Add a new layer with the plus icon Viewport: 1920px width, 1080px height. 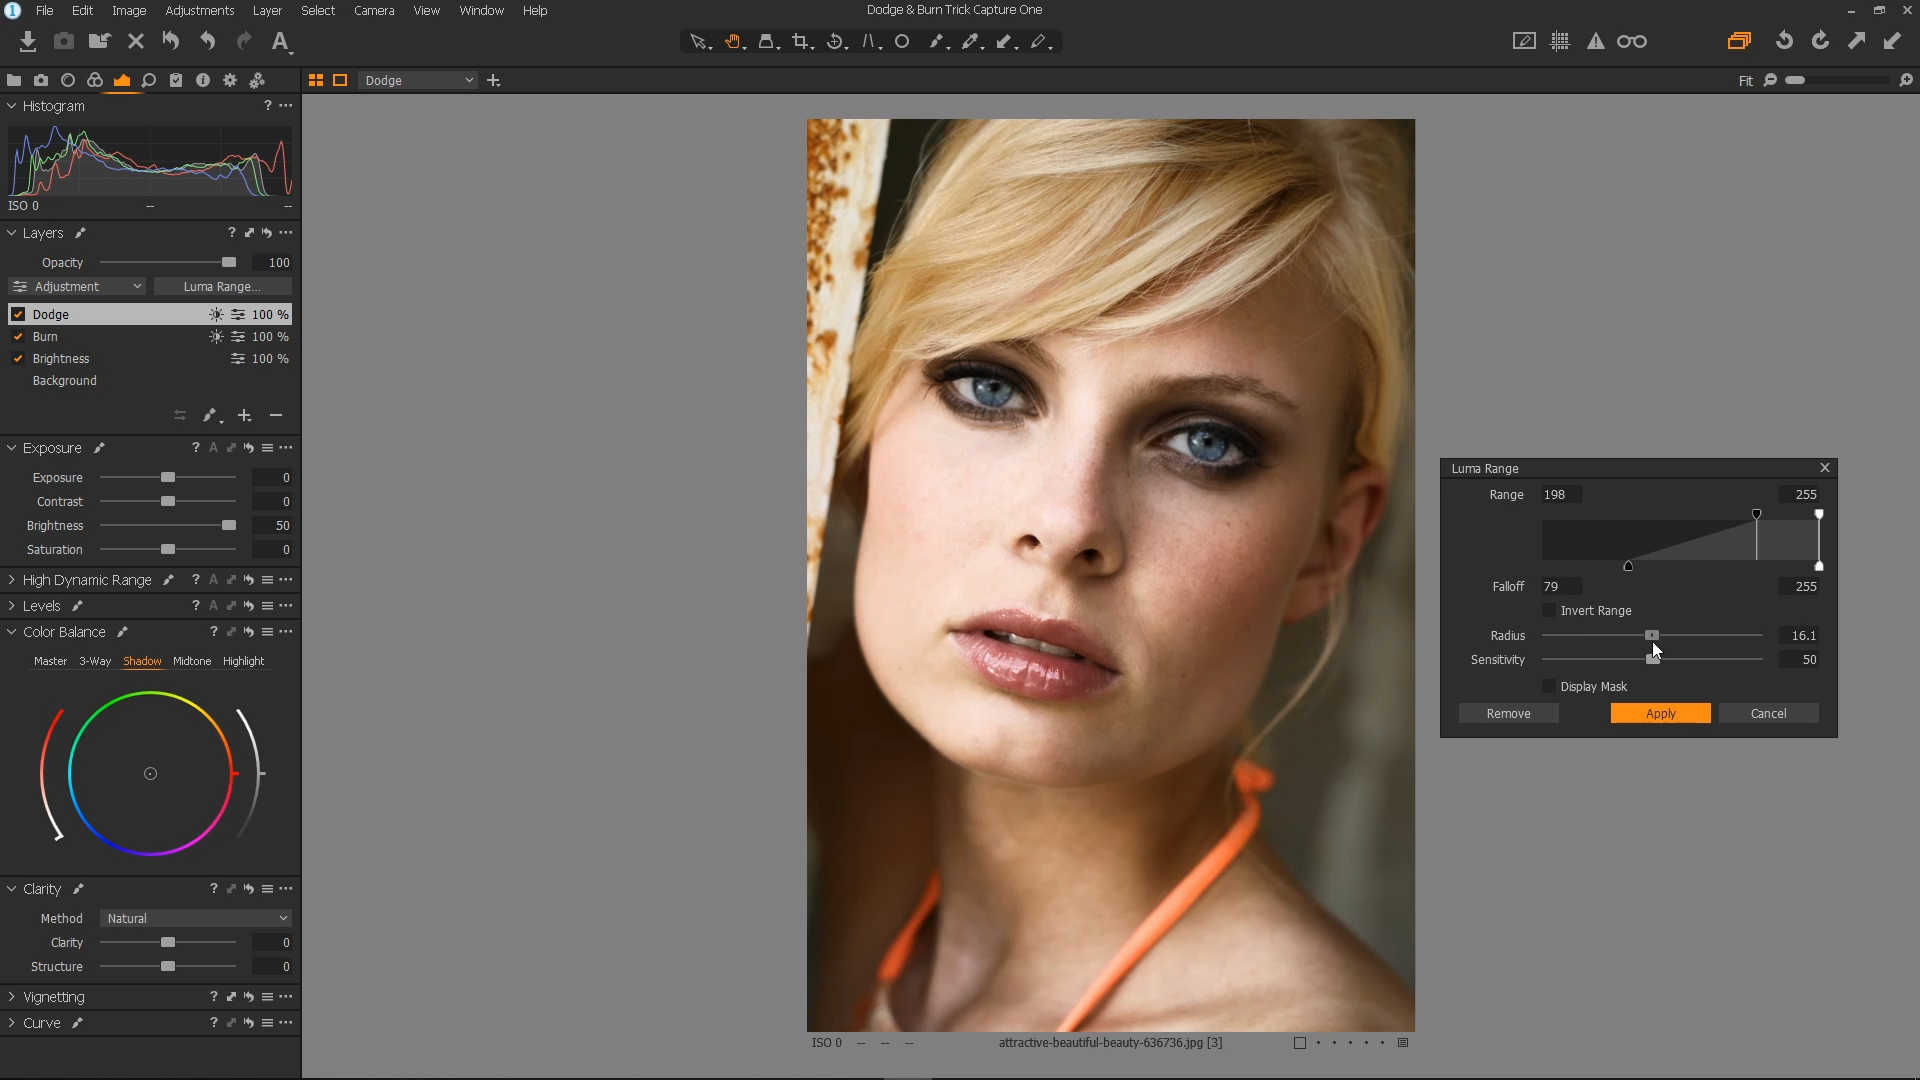[x=244, y=415]
